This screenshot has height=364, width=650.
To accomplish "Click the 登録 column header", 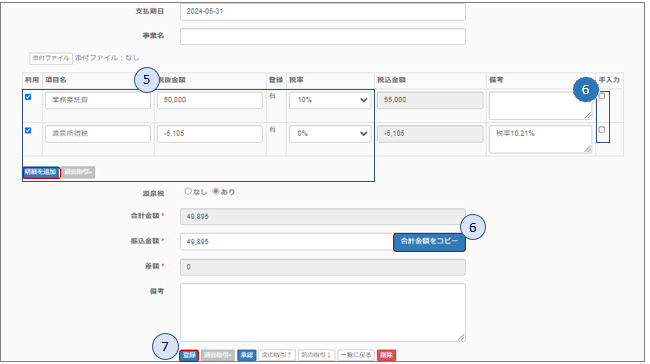I will (276, 80).
